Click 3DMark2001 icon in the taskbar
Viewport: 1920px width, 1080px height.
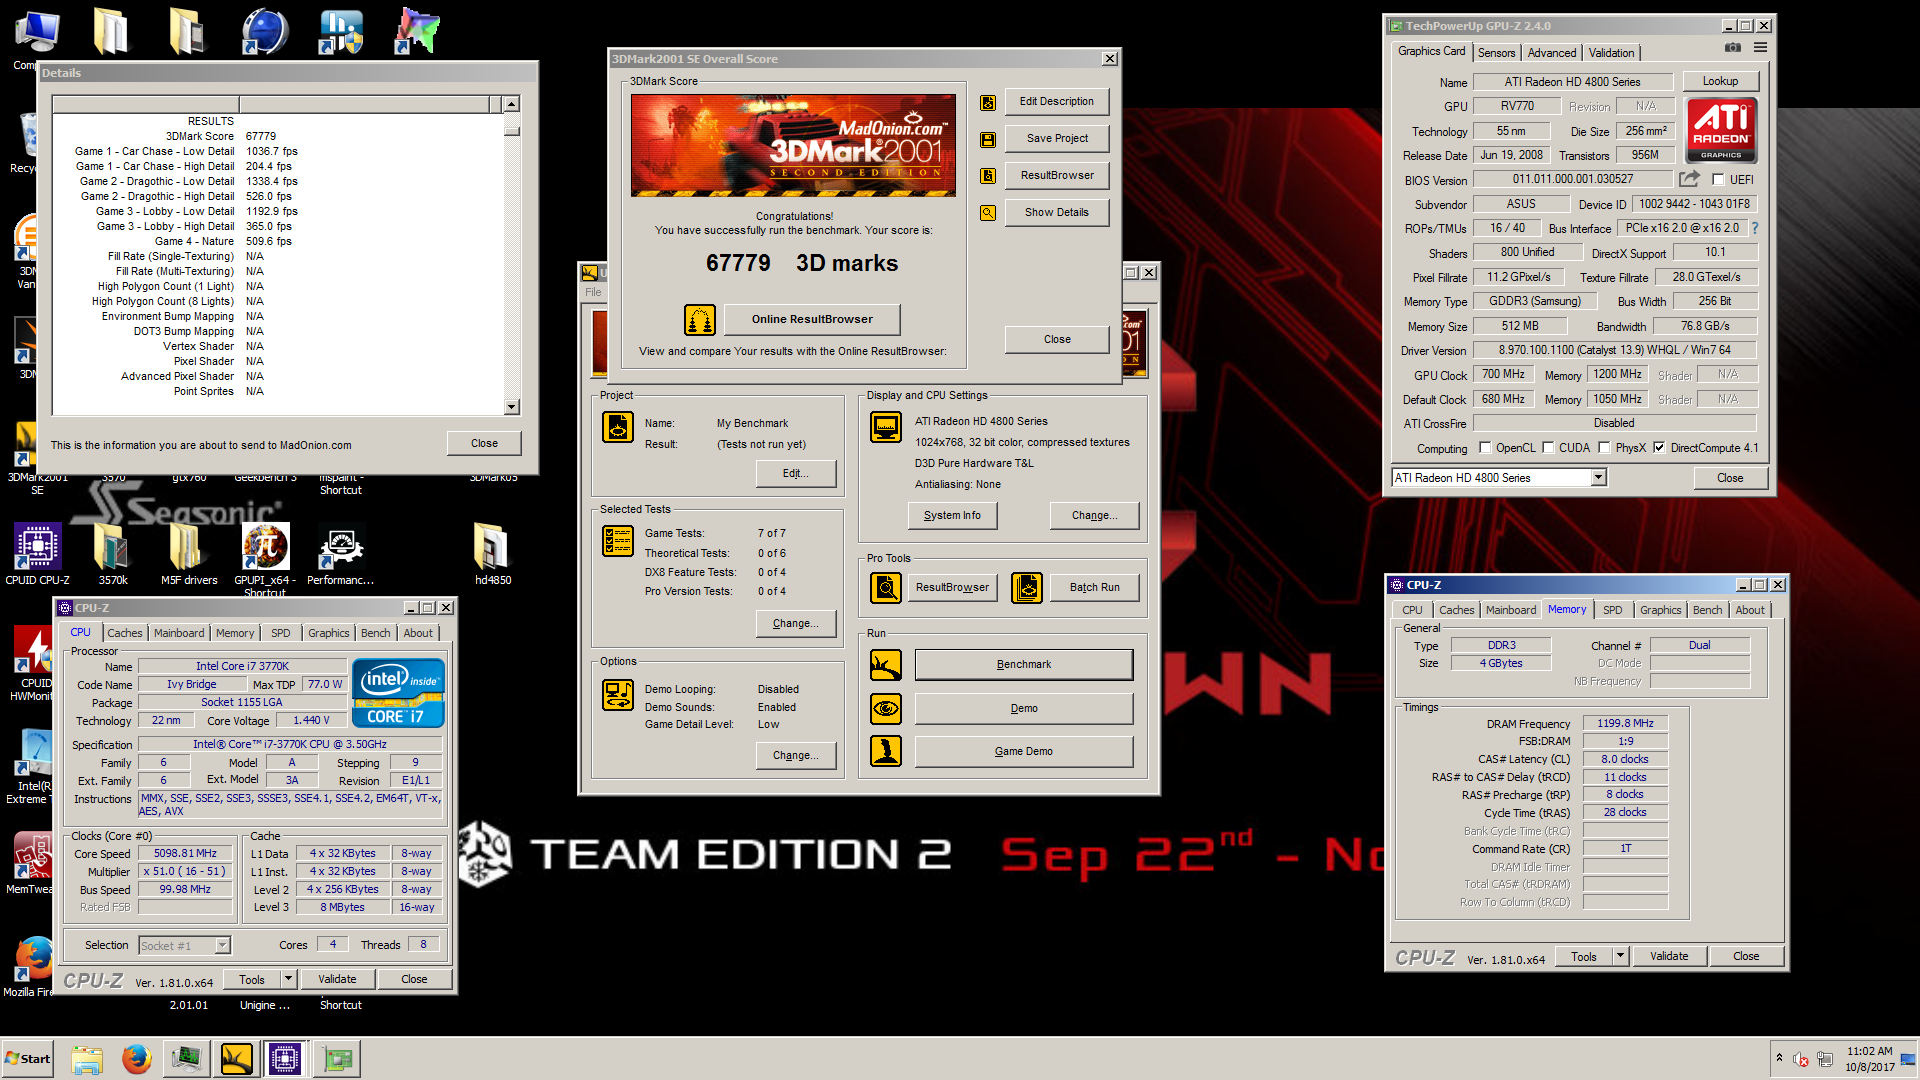tap(236, 1059)
